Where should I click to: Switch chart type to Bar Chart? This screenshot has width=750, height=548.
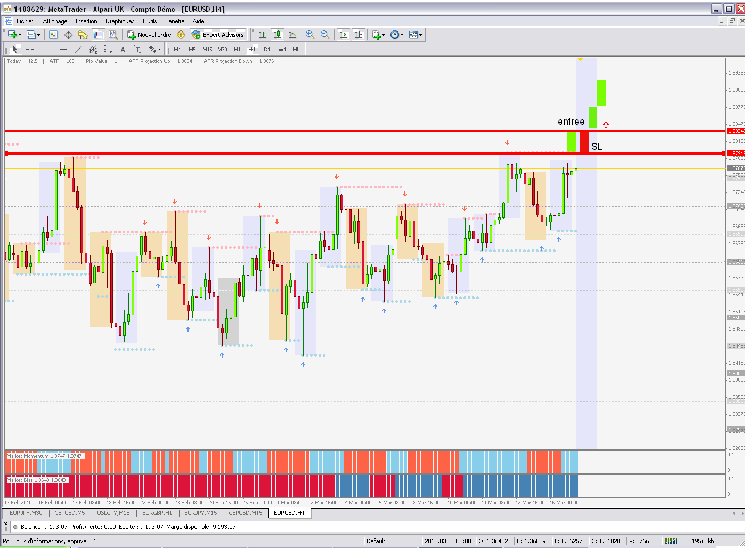[262, 34]
